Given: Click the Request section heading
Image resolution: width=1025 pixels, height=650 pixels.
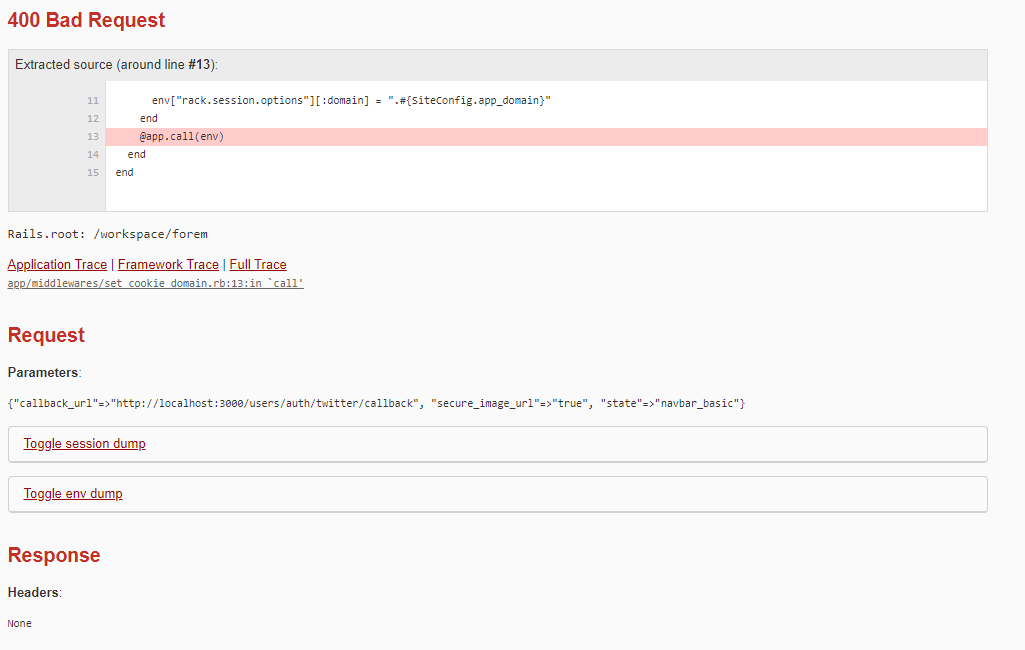Looking at the screenshot, I should tap(46, 335).
